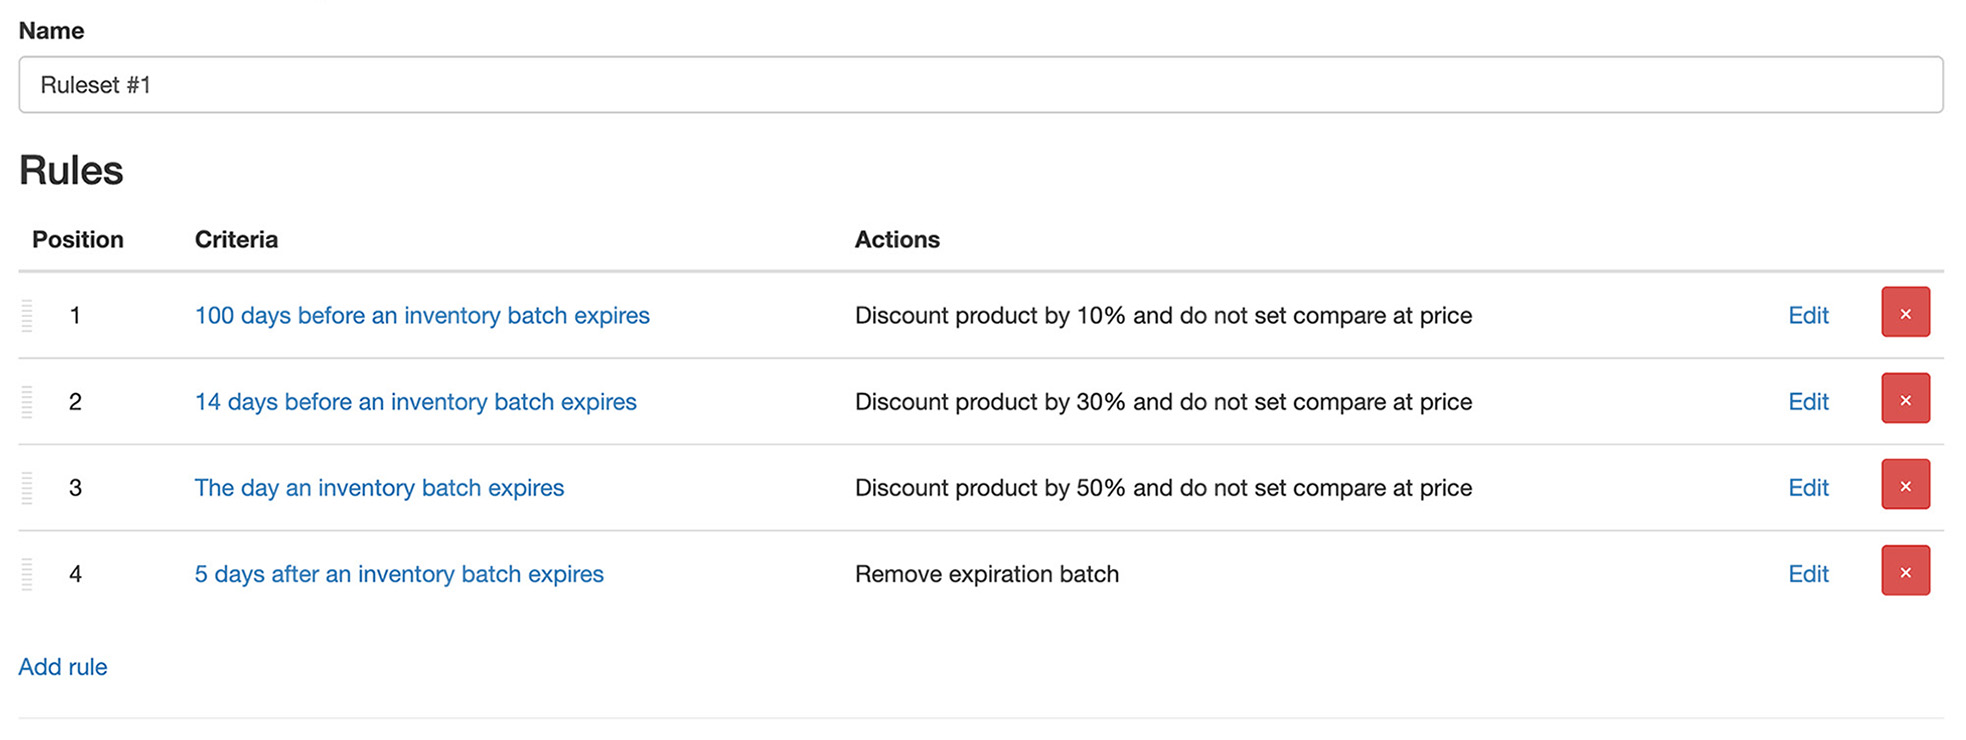Edit the 30% discount rule

click(x=1808, y=401)
